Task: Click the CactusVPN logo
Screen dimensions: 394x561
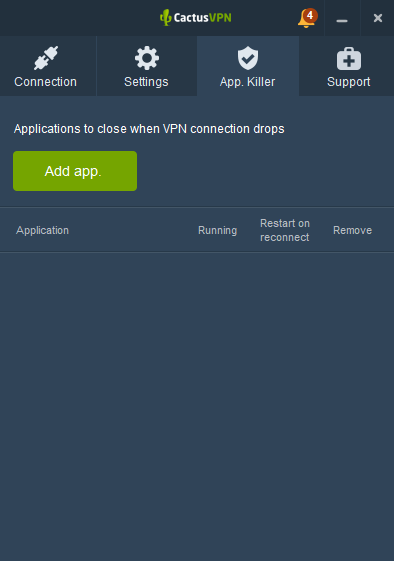Action: pos(196,18)
